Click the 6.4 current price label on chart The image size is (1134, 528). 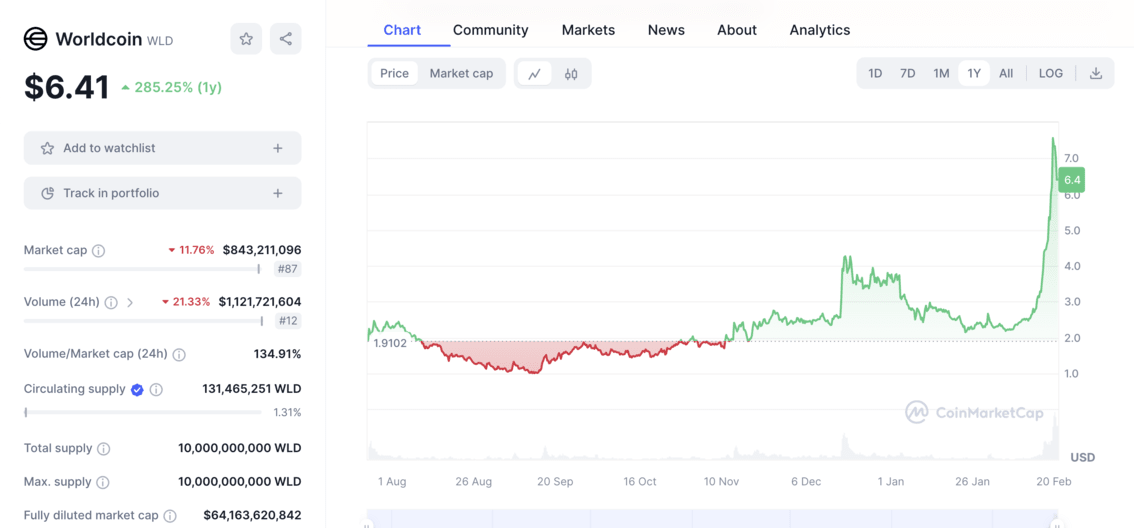point(1072,180)
